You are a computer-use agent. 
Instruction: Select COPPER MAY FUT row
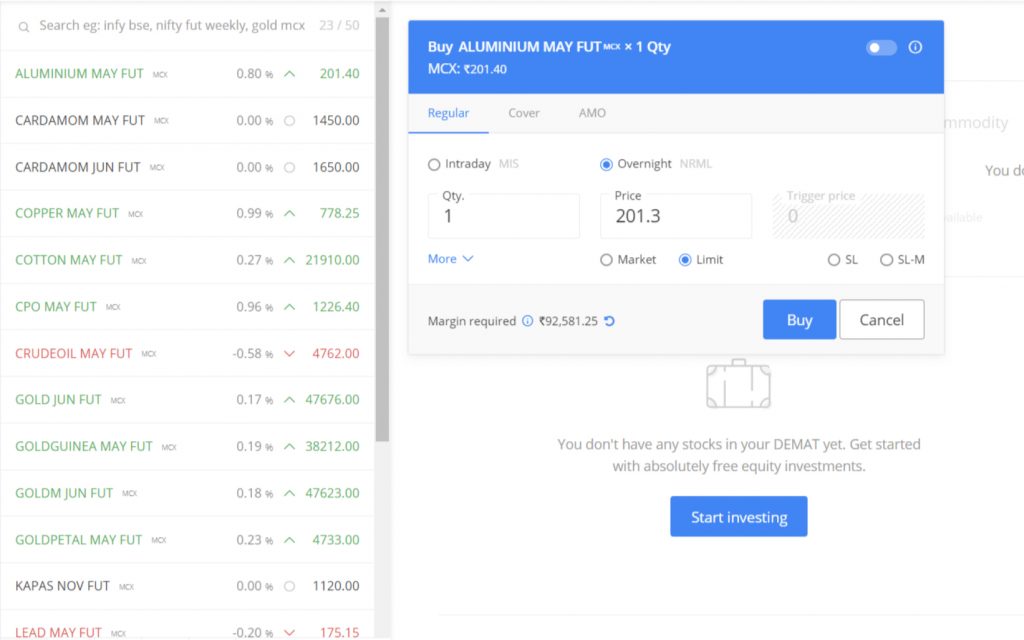coord(187,214)
